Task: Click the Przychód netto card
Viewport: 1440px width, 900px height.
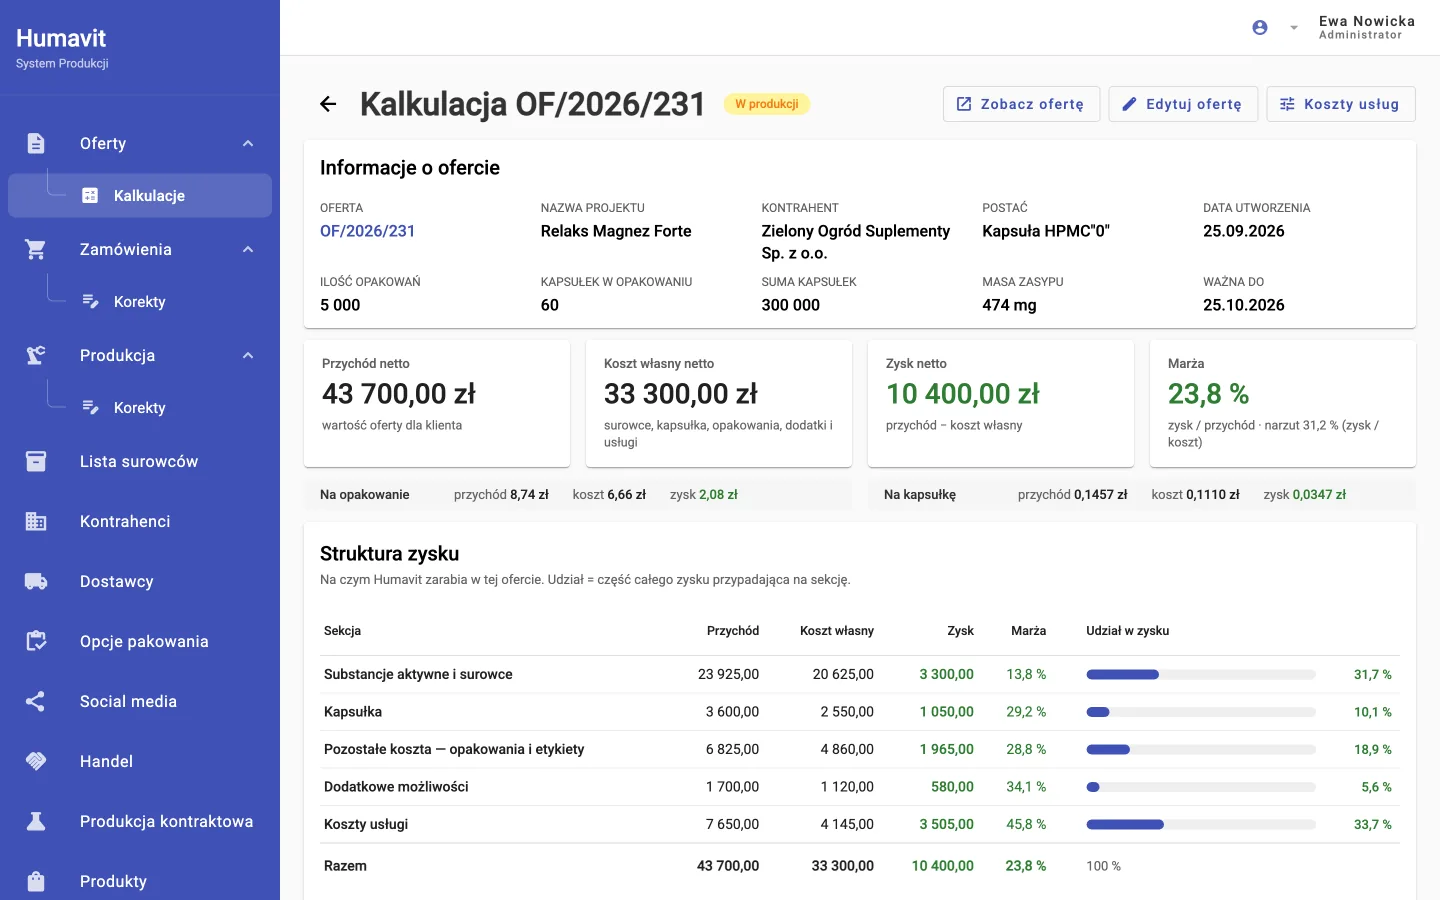Action: 437,403
